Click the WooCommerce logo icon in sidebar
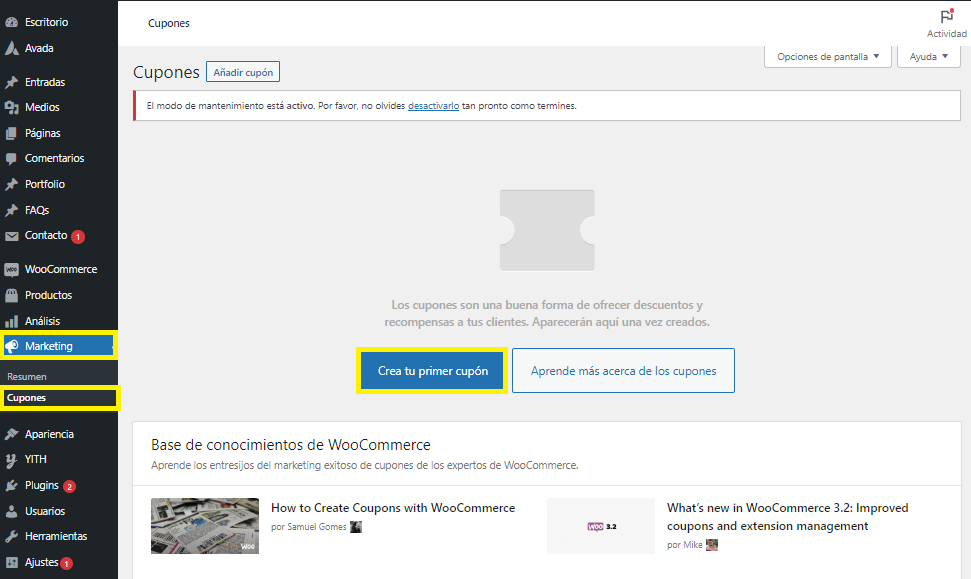 tap(12, 270)
